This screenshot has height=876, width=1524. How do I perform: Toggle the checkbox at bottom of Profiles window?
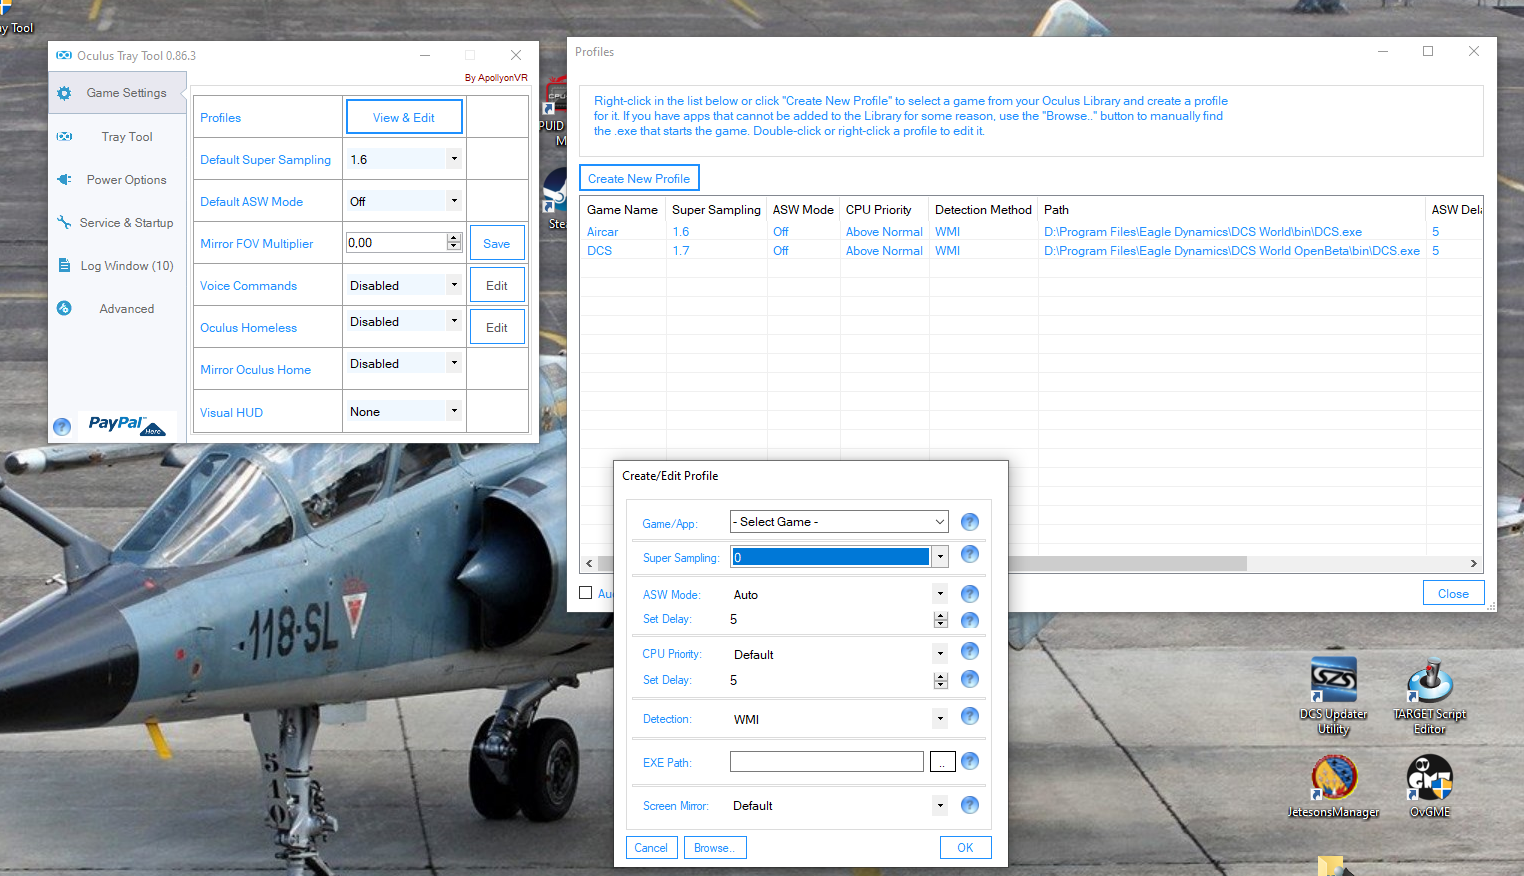tap(586, 593)
